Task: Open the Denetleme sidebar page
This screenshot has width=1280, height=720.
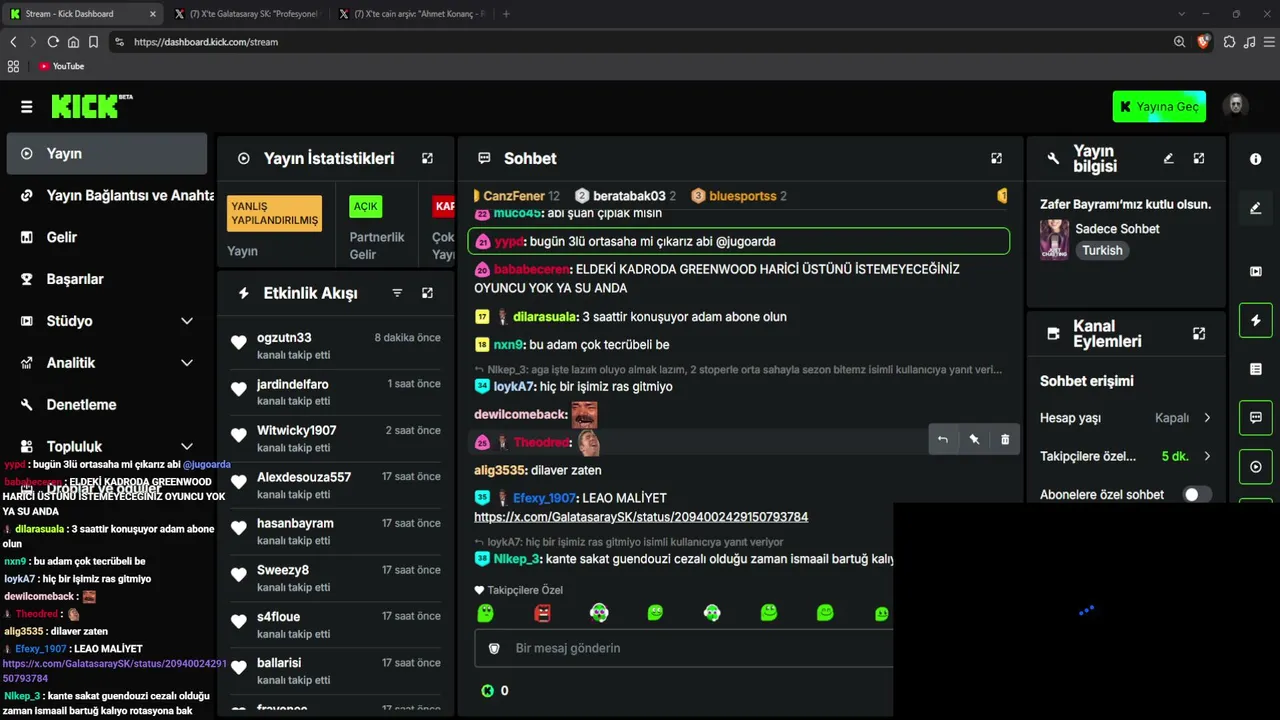Action: pyautogui.click(x=106, y=405)
